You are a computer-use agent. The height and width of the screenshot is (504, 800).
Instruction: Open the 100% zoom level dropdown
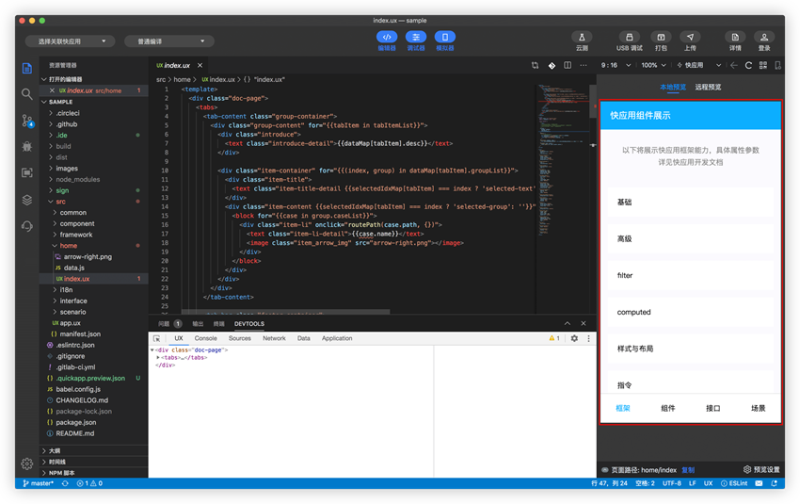[x=653, y=65]
